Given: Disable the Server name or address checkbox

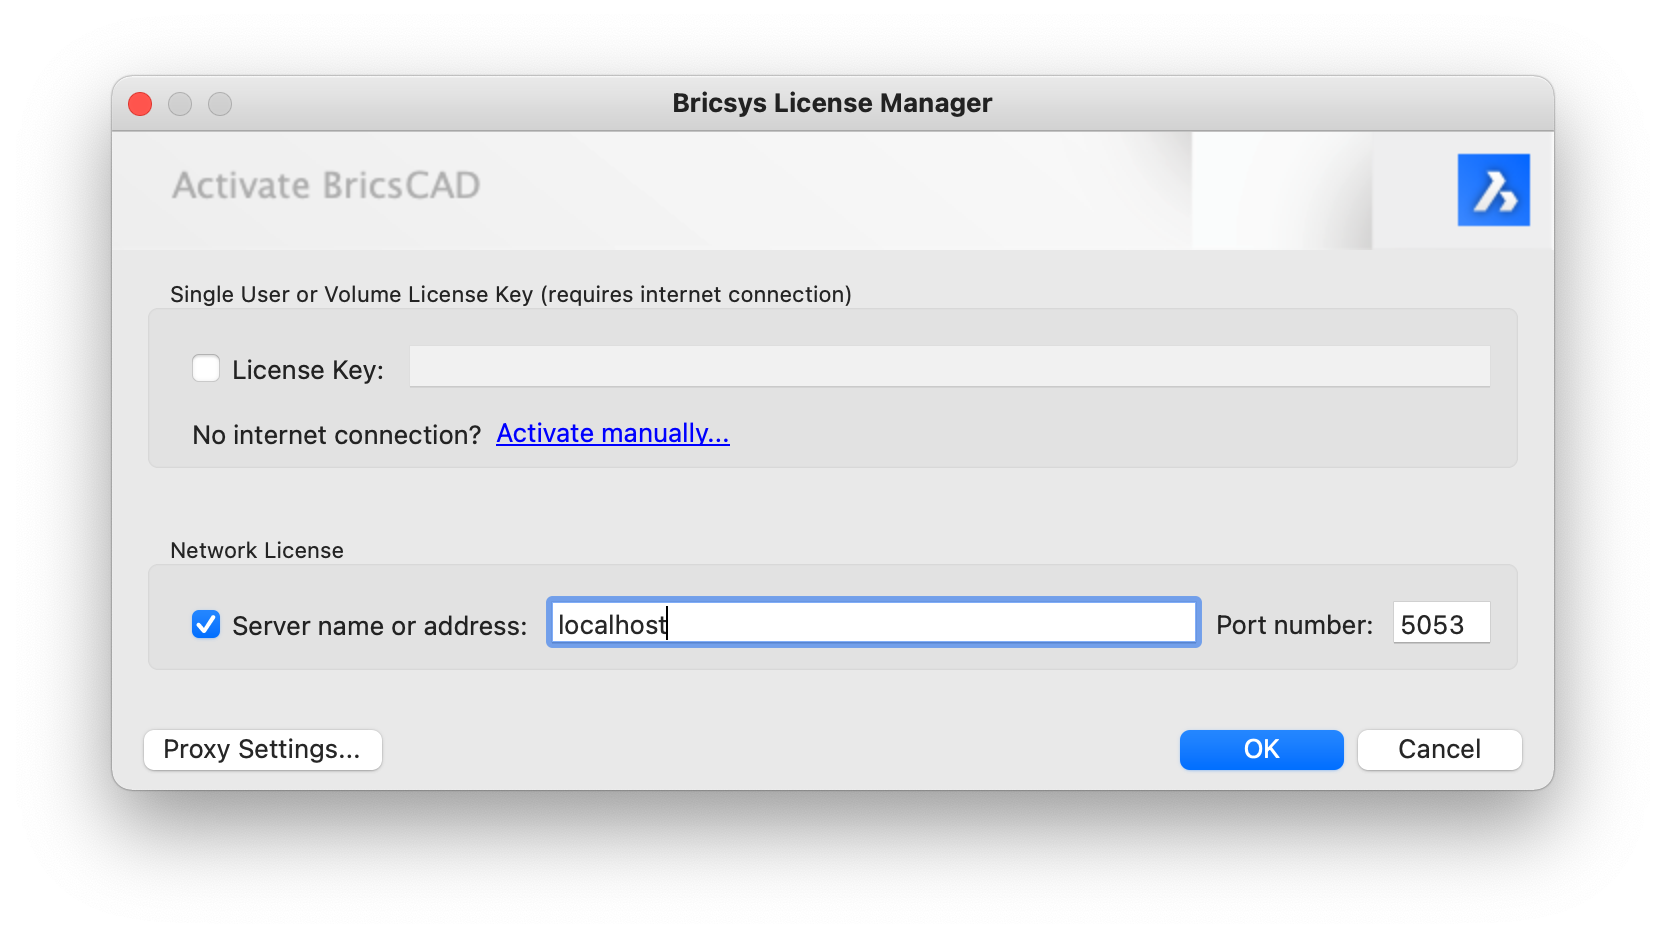Looking at the screenshot, I should click(x=205, y=624).
